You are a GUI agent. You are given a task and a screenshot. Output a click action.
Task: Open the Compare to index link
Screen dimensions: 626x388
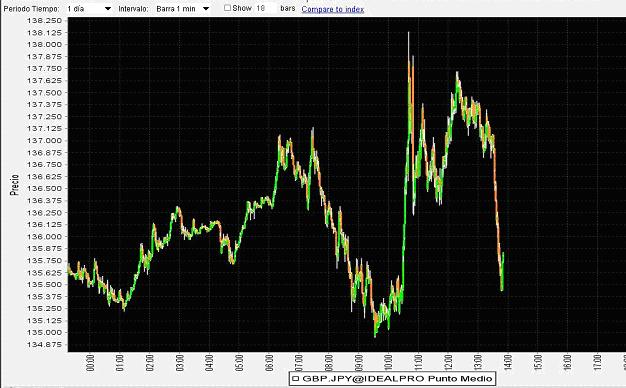click(x=333, y=9)
